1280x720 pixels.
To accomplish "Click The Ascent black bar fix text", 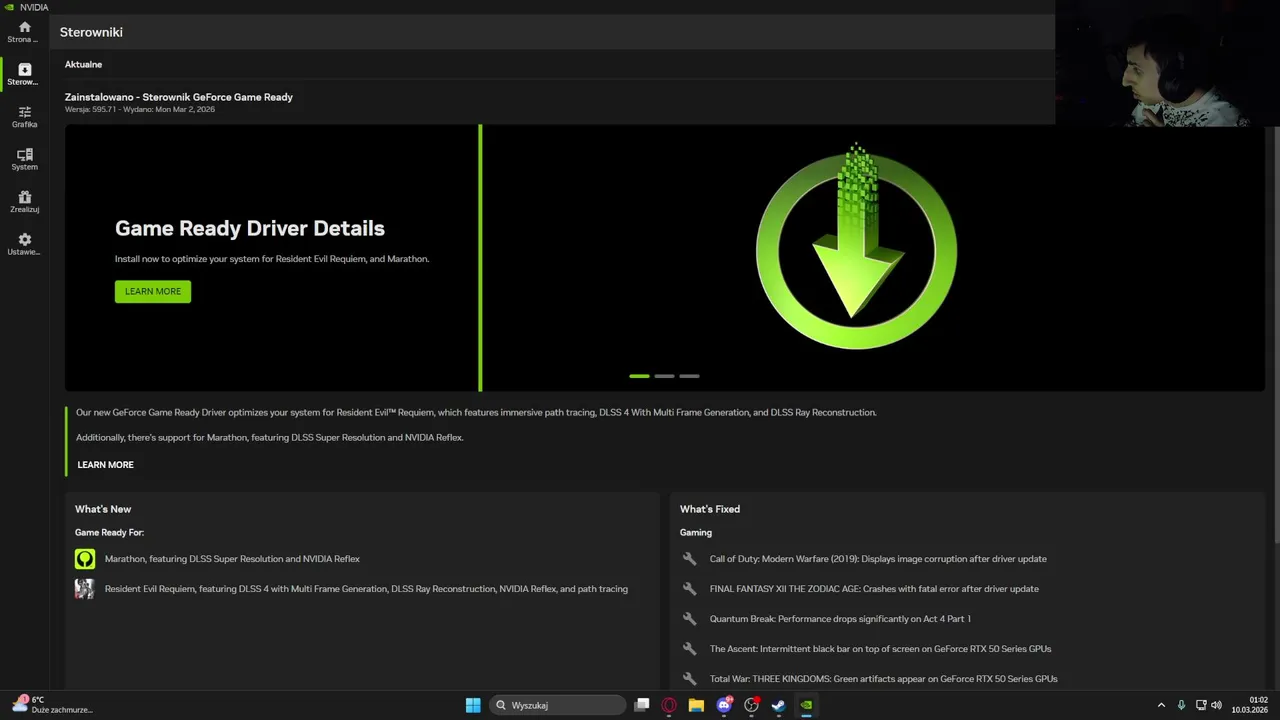I will (880, 649).
